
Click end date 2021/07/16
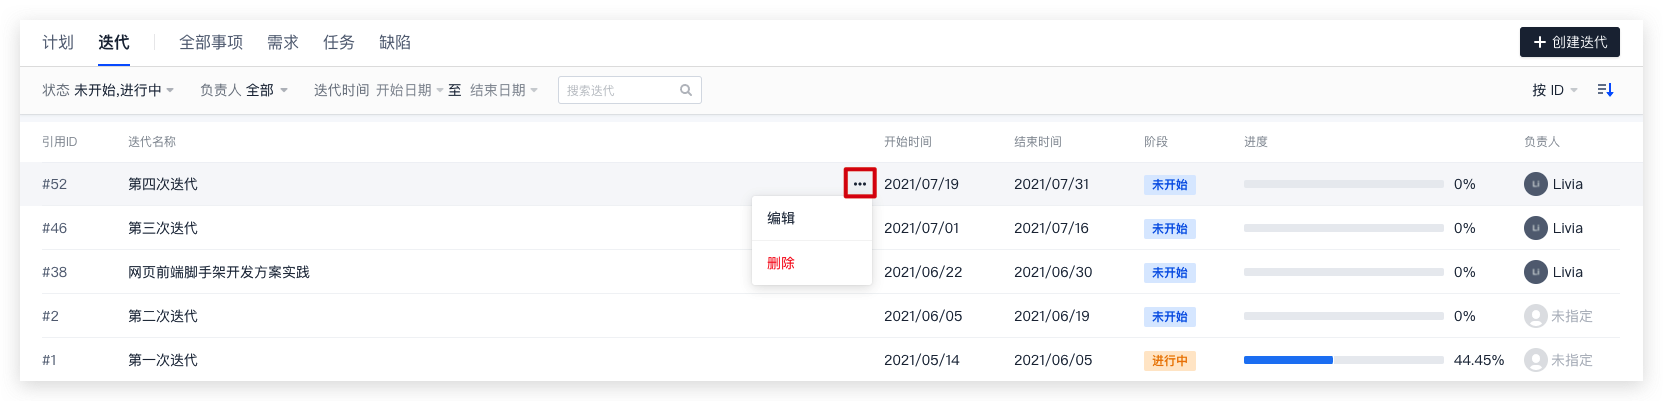pos(1052,228)
